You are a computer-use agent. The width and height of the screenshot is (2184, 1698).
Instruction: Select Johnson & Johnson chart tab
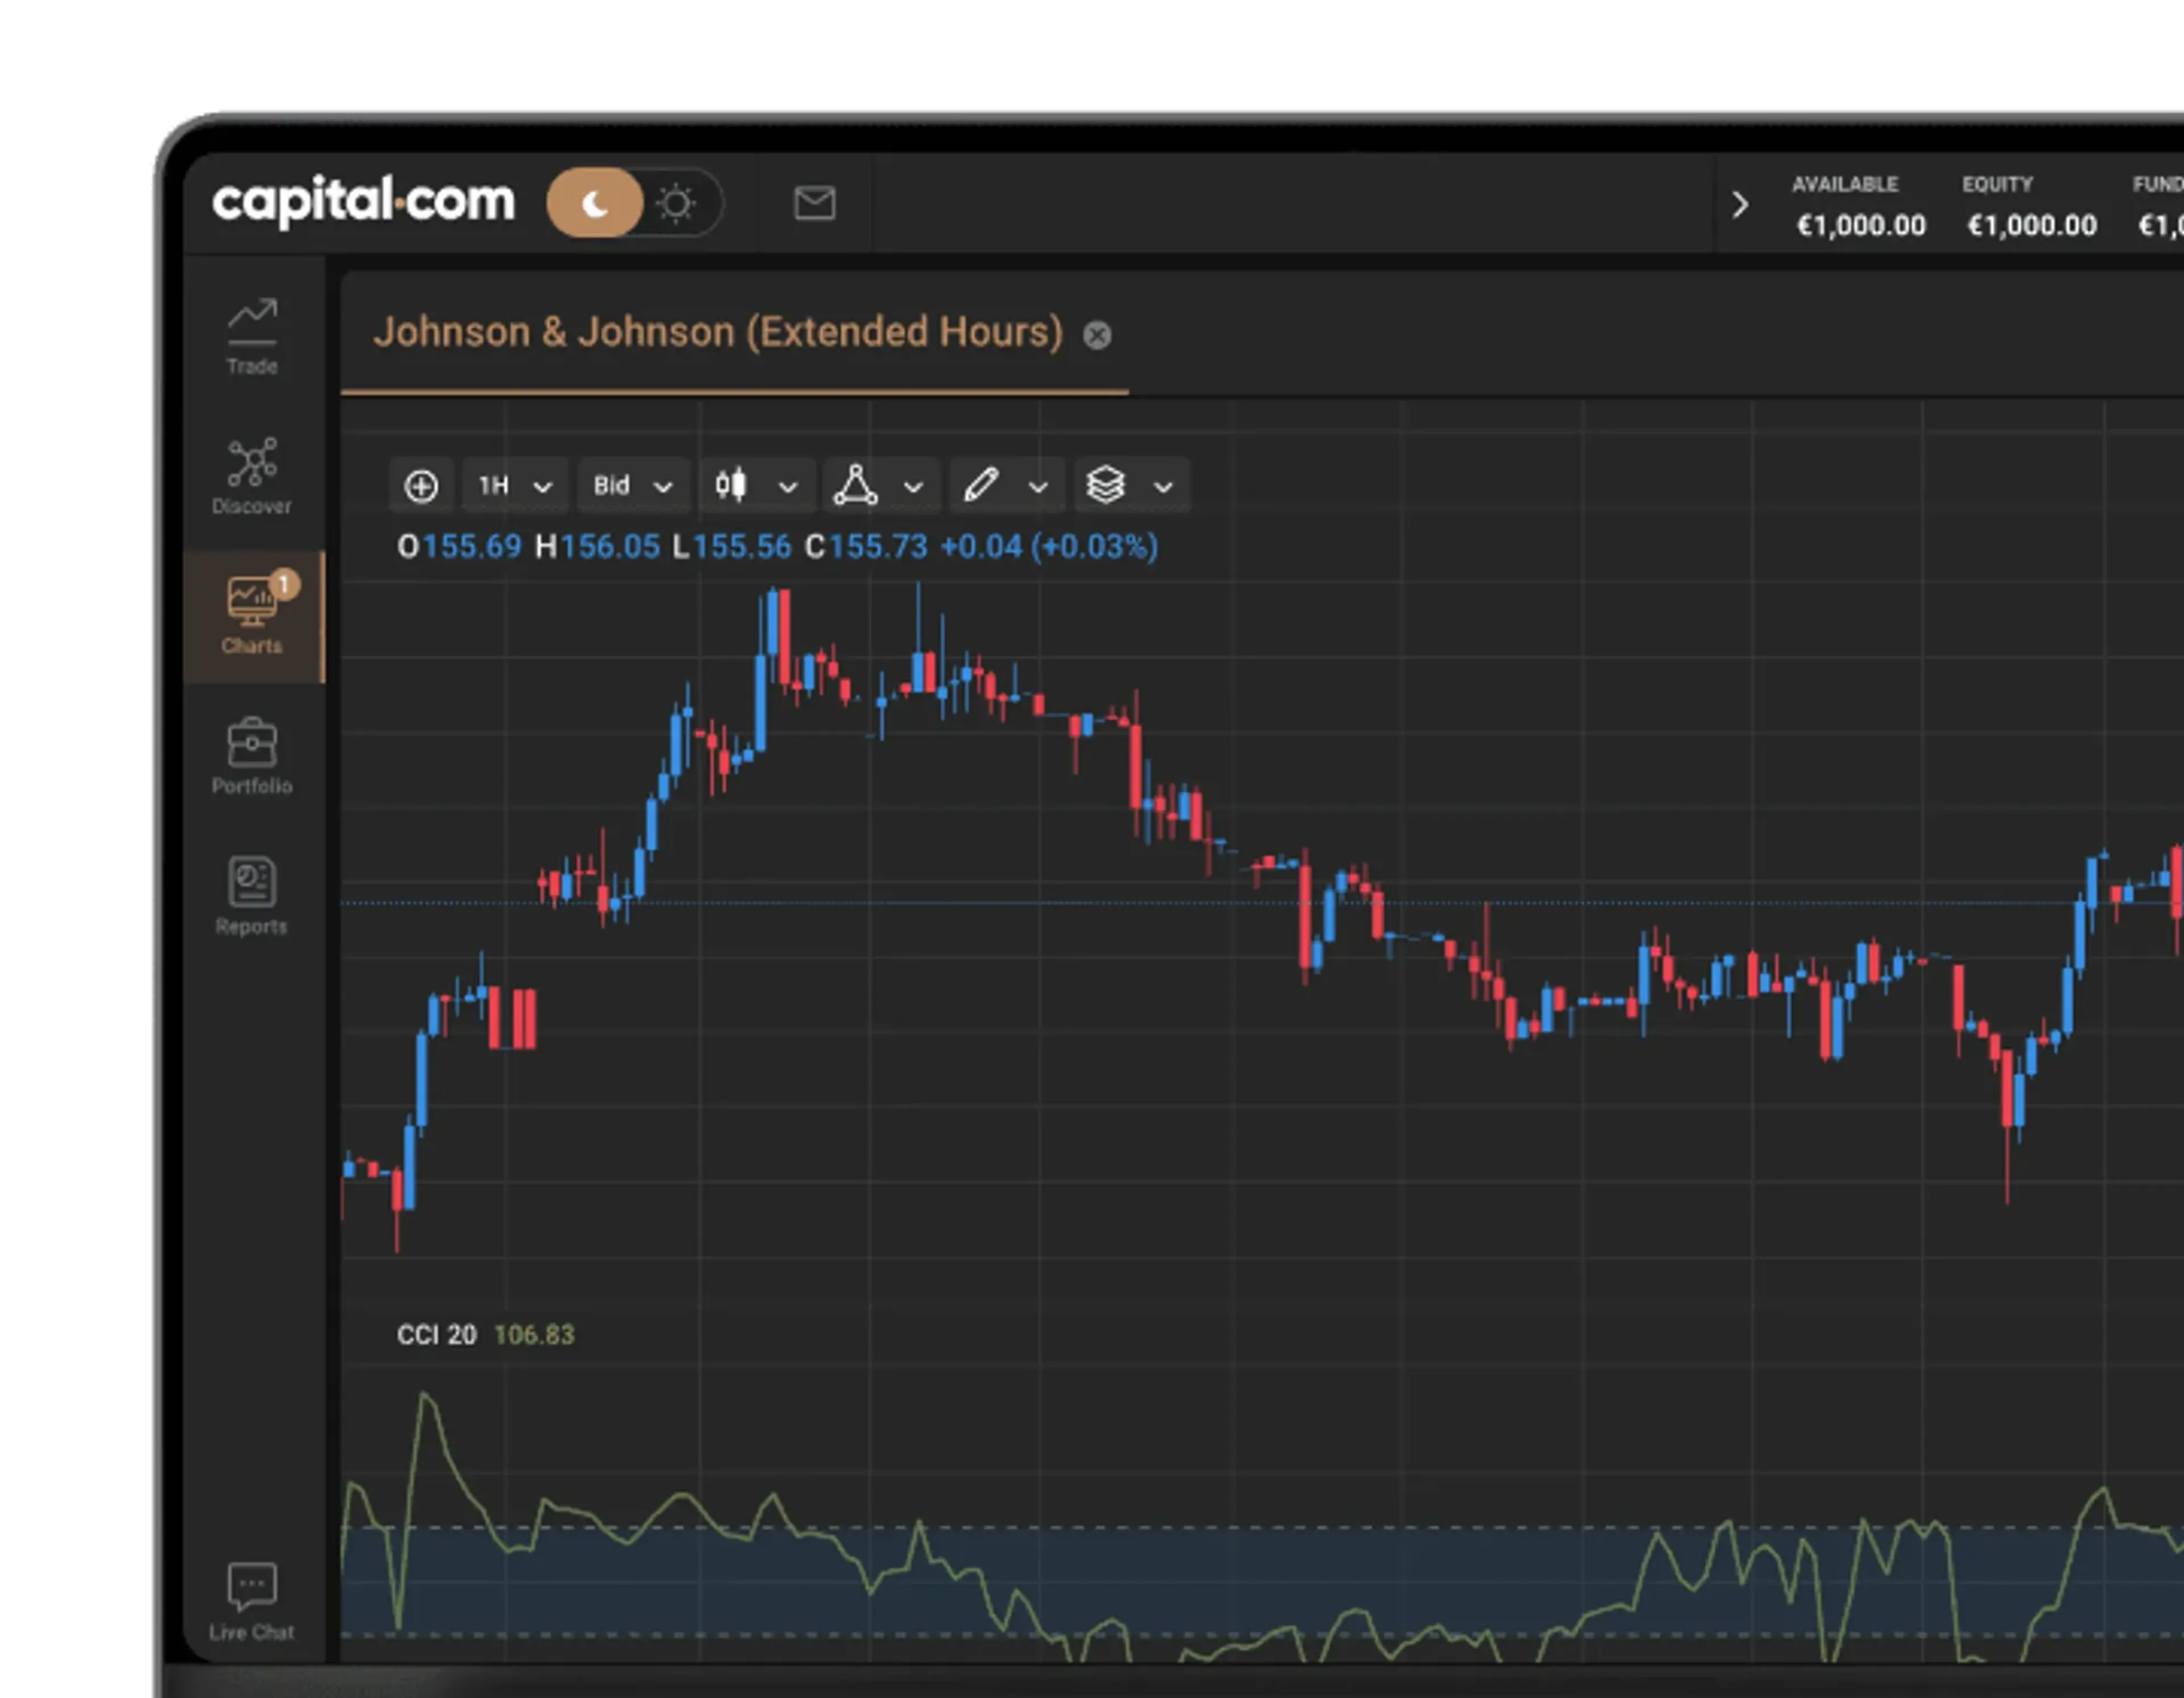[x=717, y=333]
